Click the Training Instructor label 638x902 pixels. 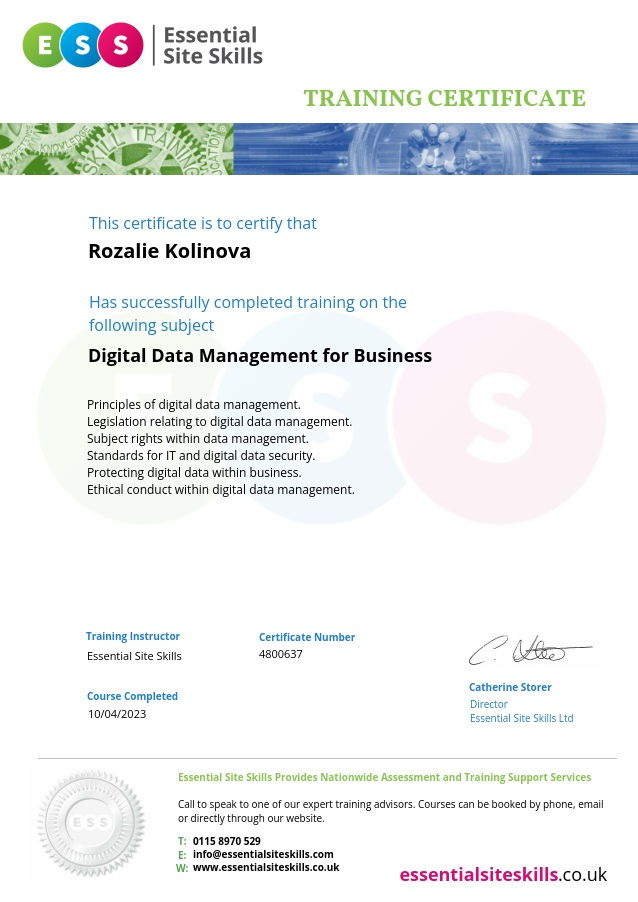point(133,636)
